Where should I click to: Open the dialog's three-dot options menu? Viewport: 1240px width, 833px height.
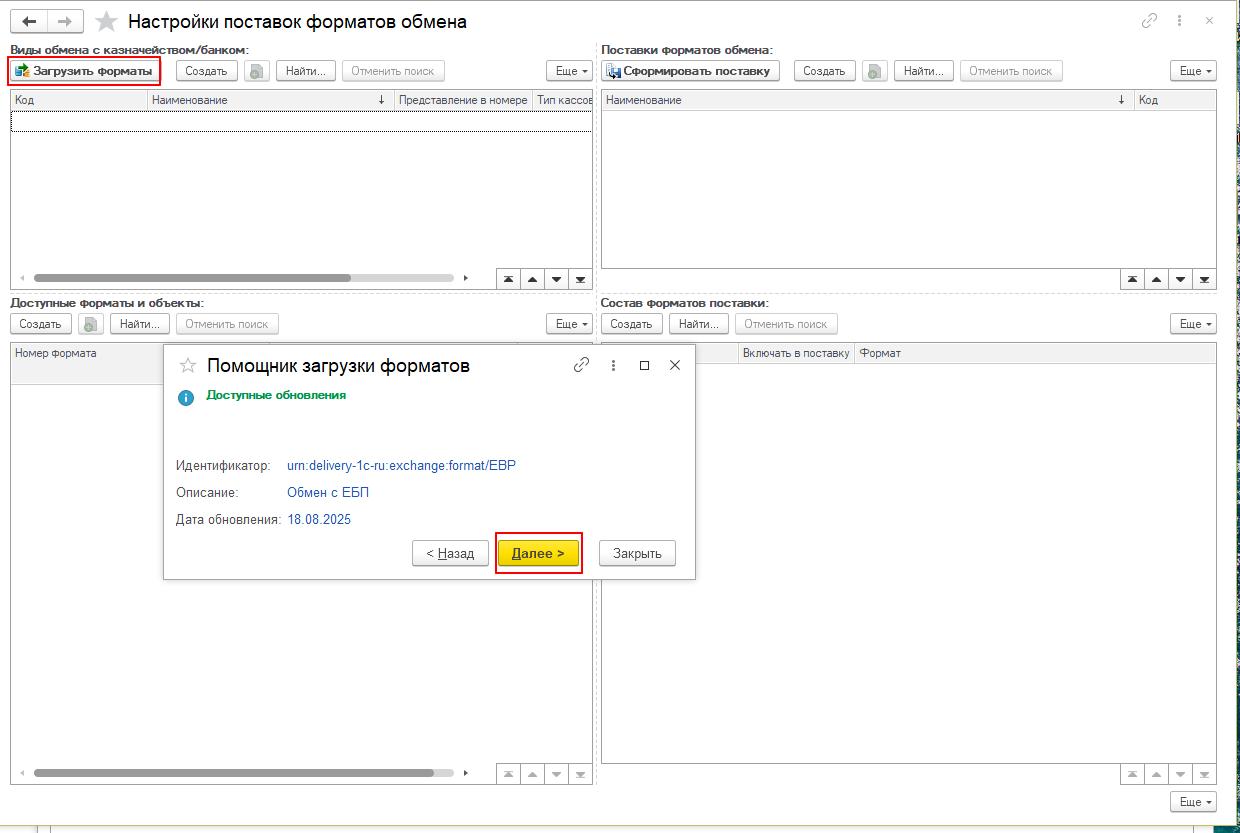[613, 366]
